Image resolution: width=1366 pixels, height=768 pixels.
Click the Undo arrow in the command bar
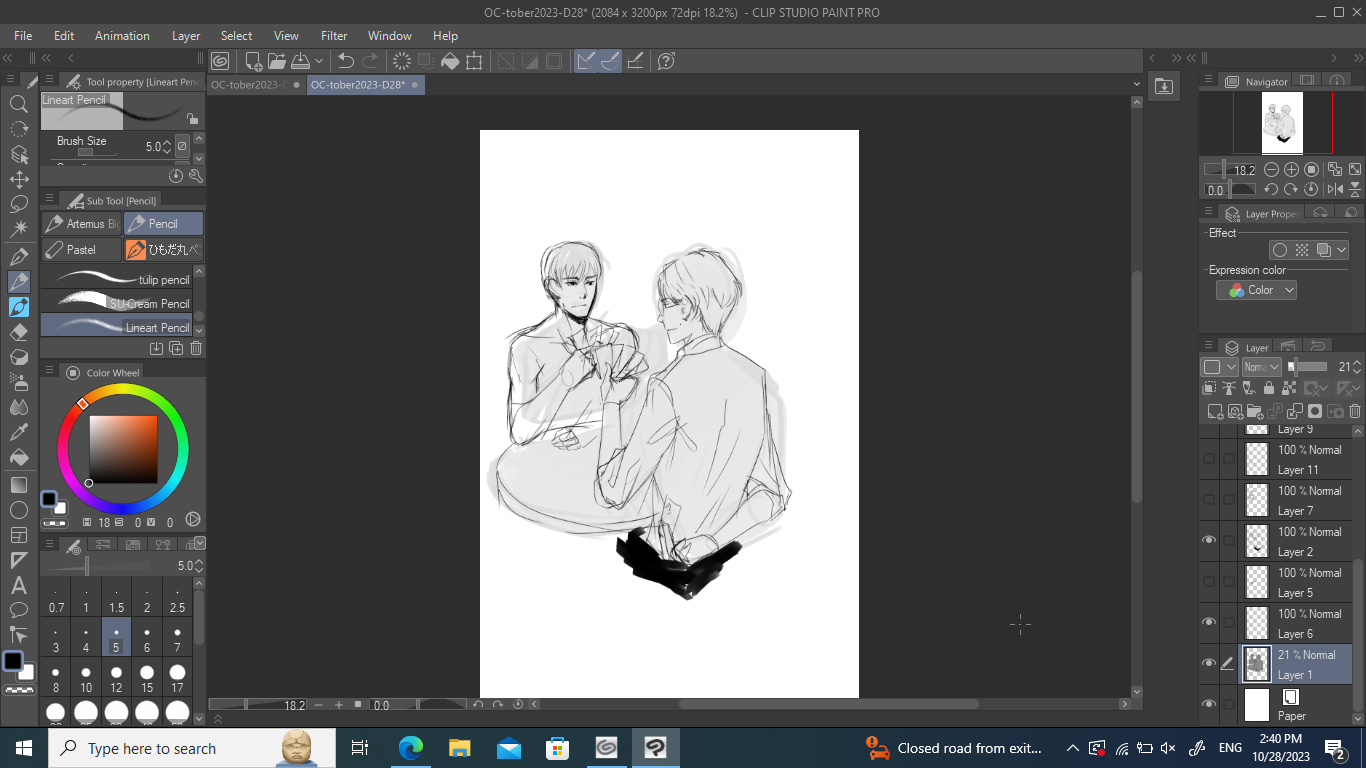click(346, 61)
